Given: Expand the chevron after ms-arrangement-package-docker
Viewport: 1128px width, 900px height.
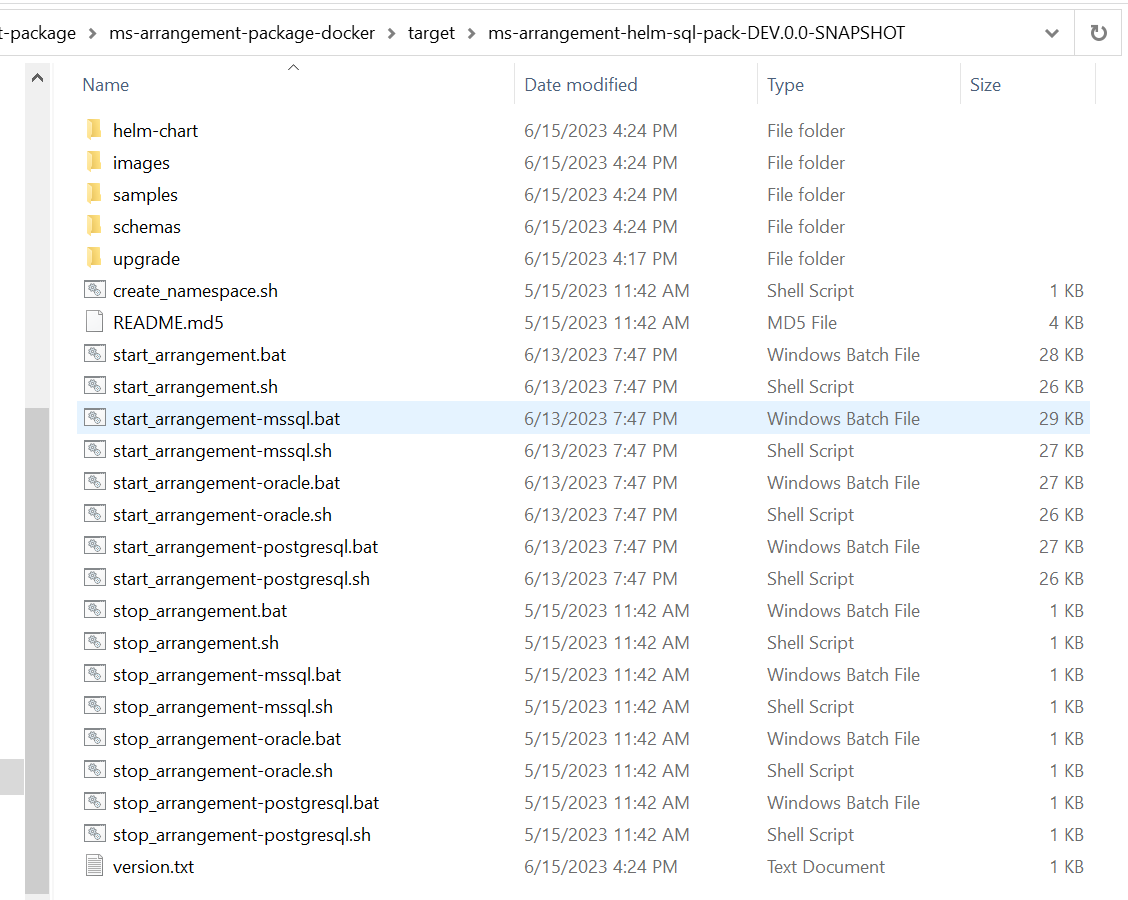Looking at the screenshot, I should click(x=392, y=33).
